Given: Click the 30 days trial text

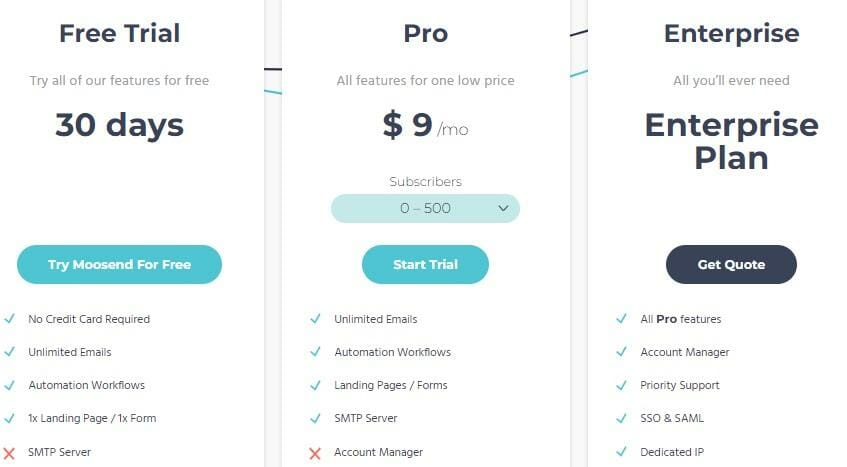Looking at the screenshot, I should click(x=119, y=125).
